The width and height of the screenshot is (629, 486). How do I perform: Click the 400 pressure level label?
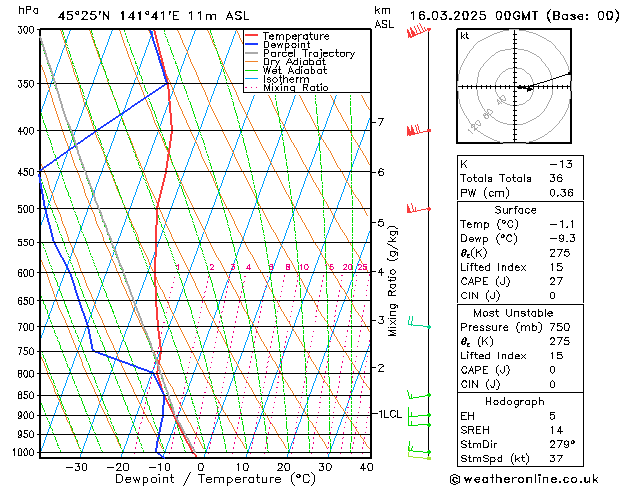point(28,131)
